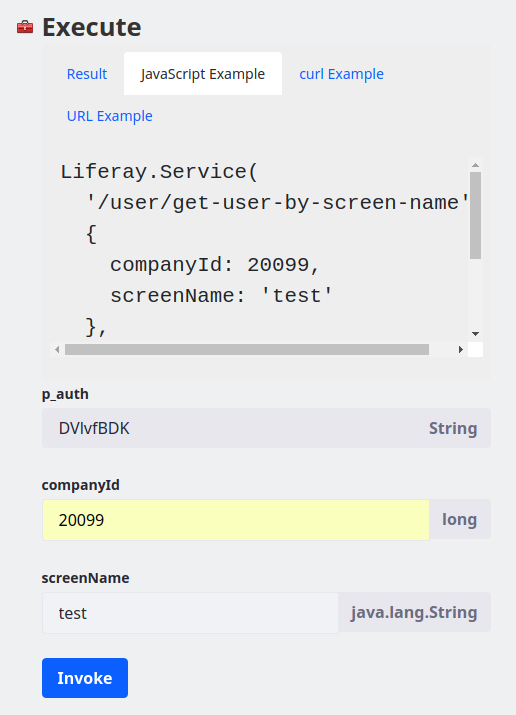
Task: Click the 'companyId: 20099,' code line
Action: tap(214, 264)
